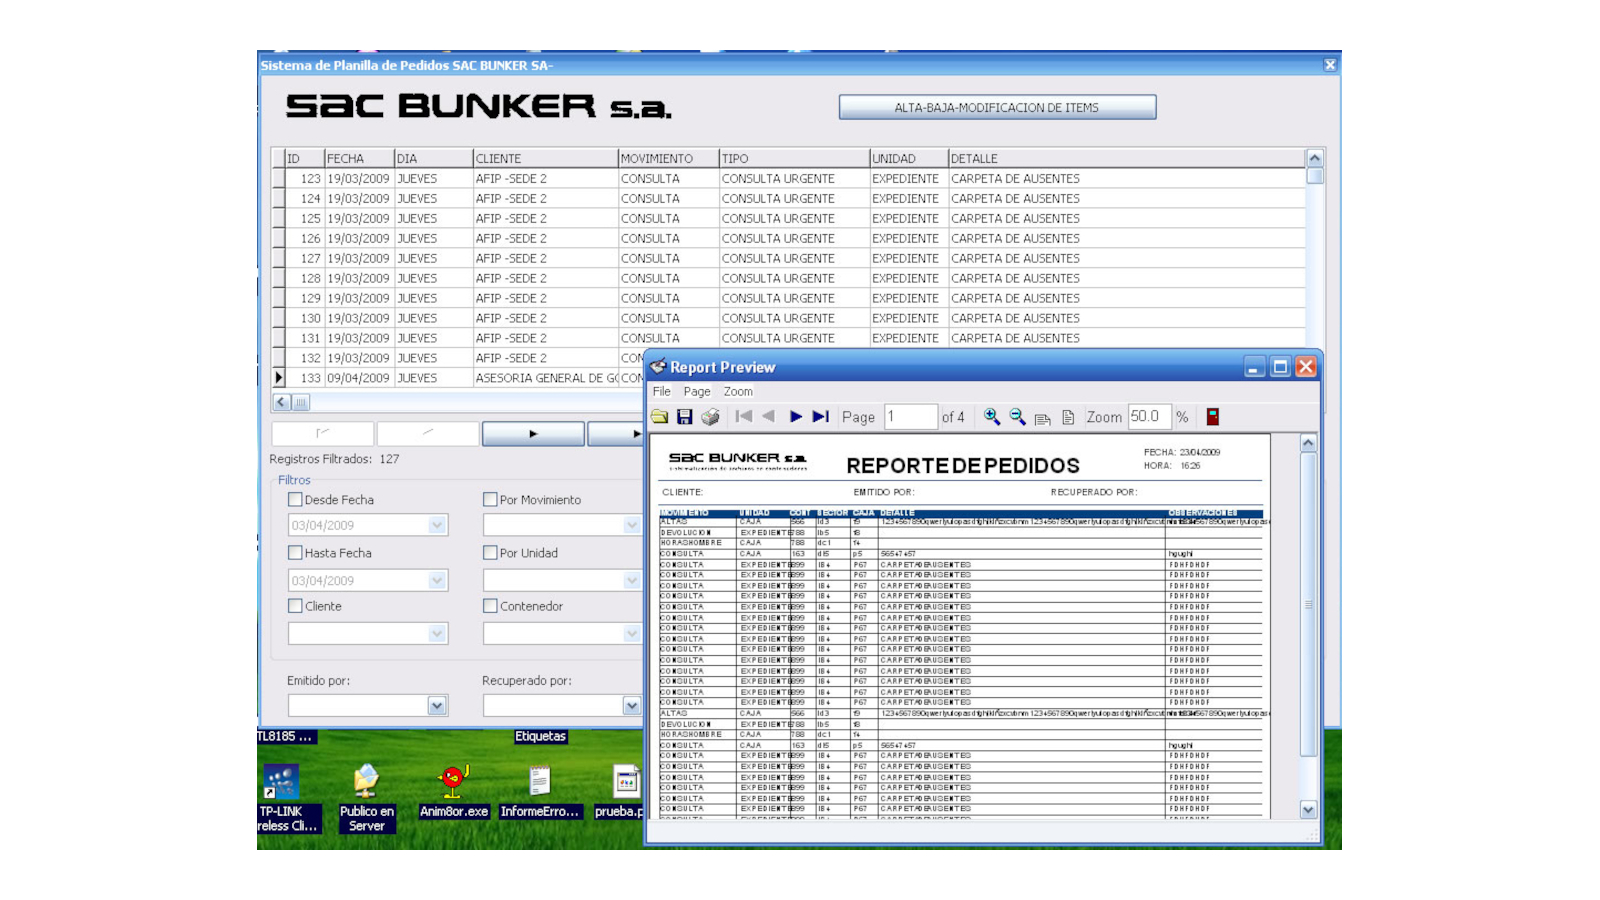Open the Zoom menu in Report Preview
The image size is (1600, 900).
pyautogui.click(x=738, y=392)
